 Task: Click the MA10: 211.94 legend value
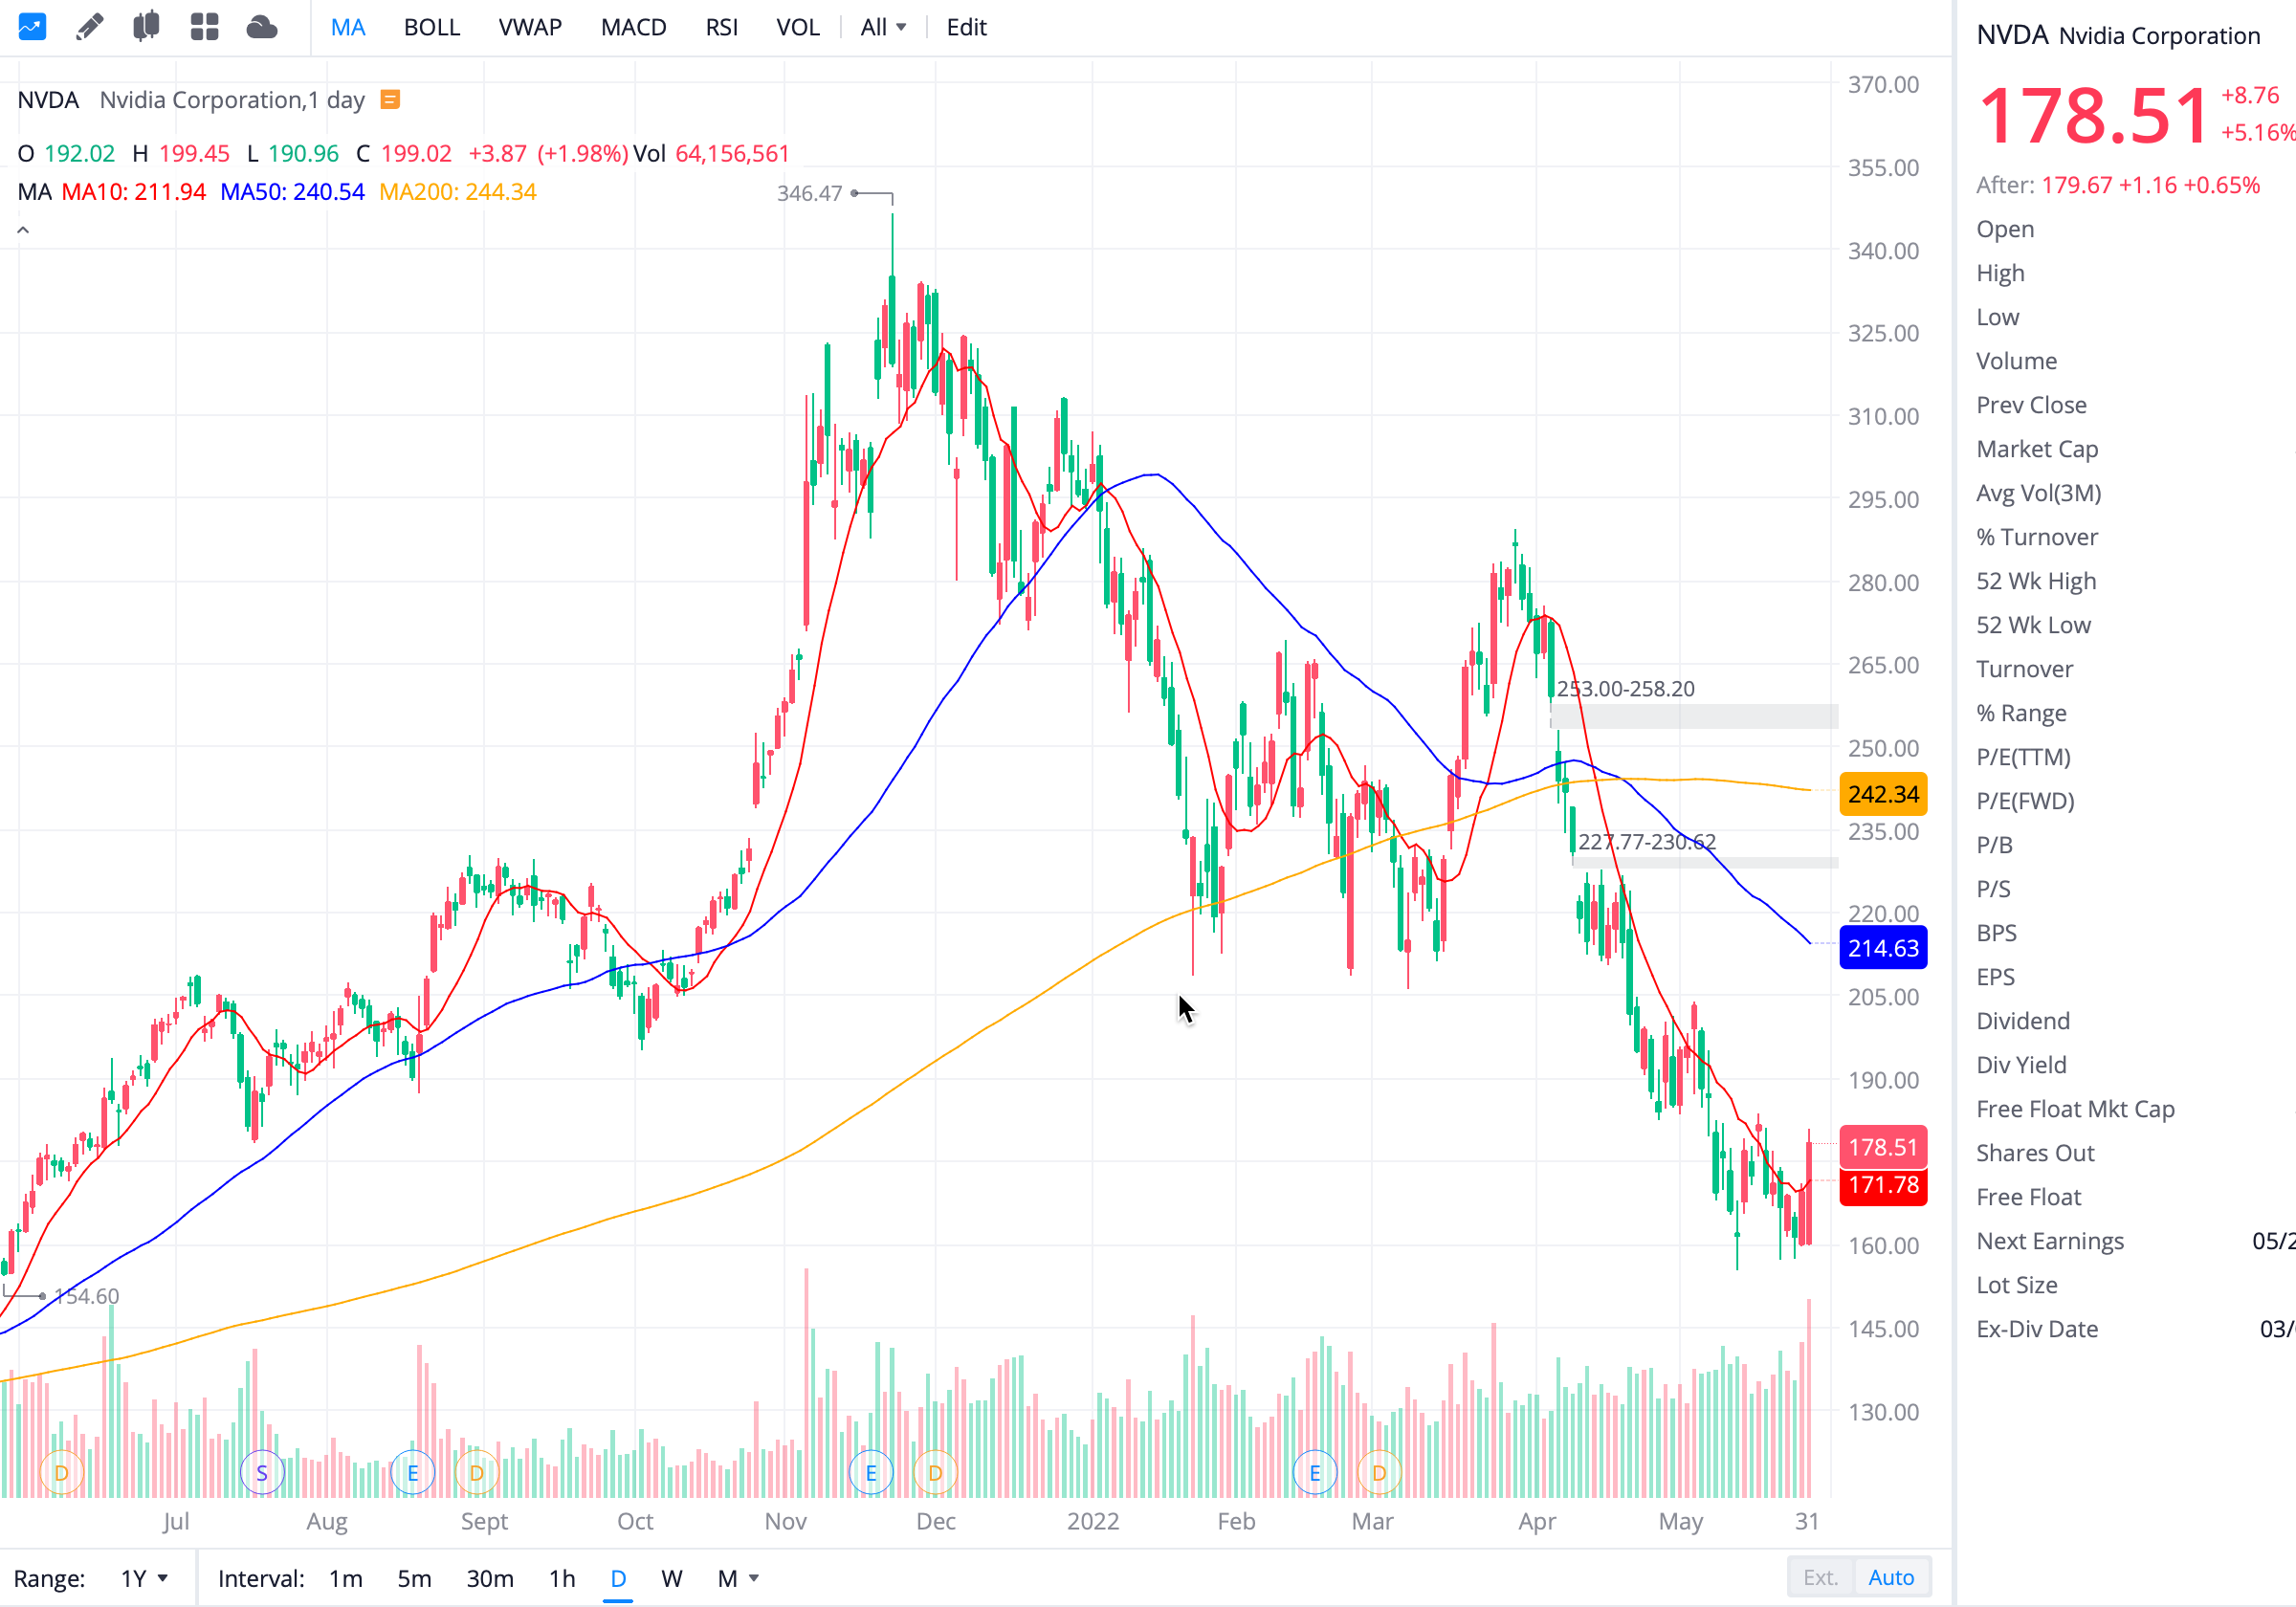tap(134, 192)
